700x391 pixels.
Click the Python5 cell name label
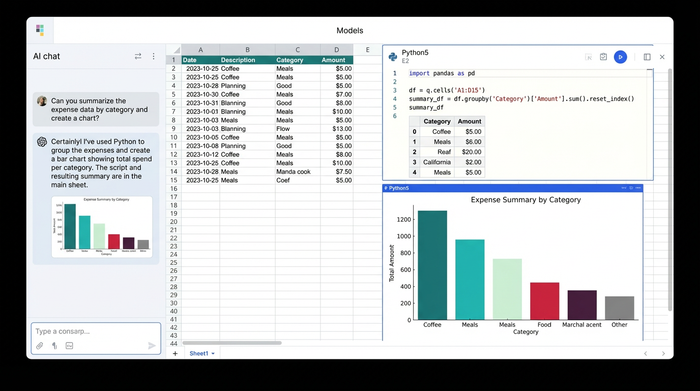415,53
